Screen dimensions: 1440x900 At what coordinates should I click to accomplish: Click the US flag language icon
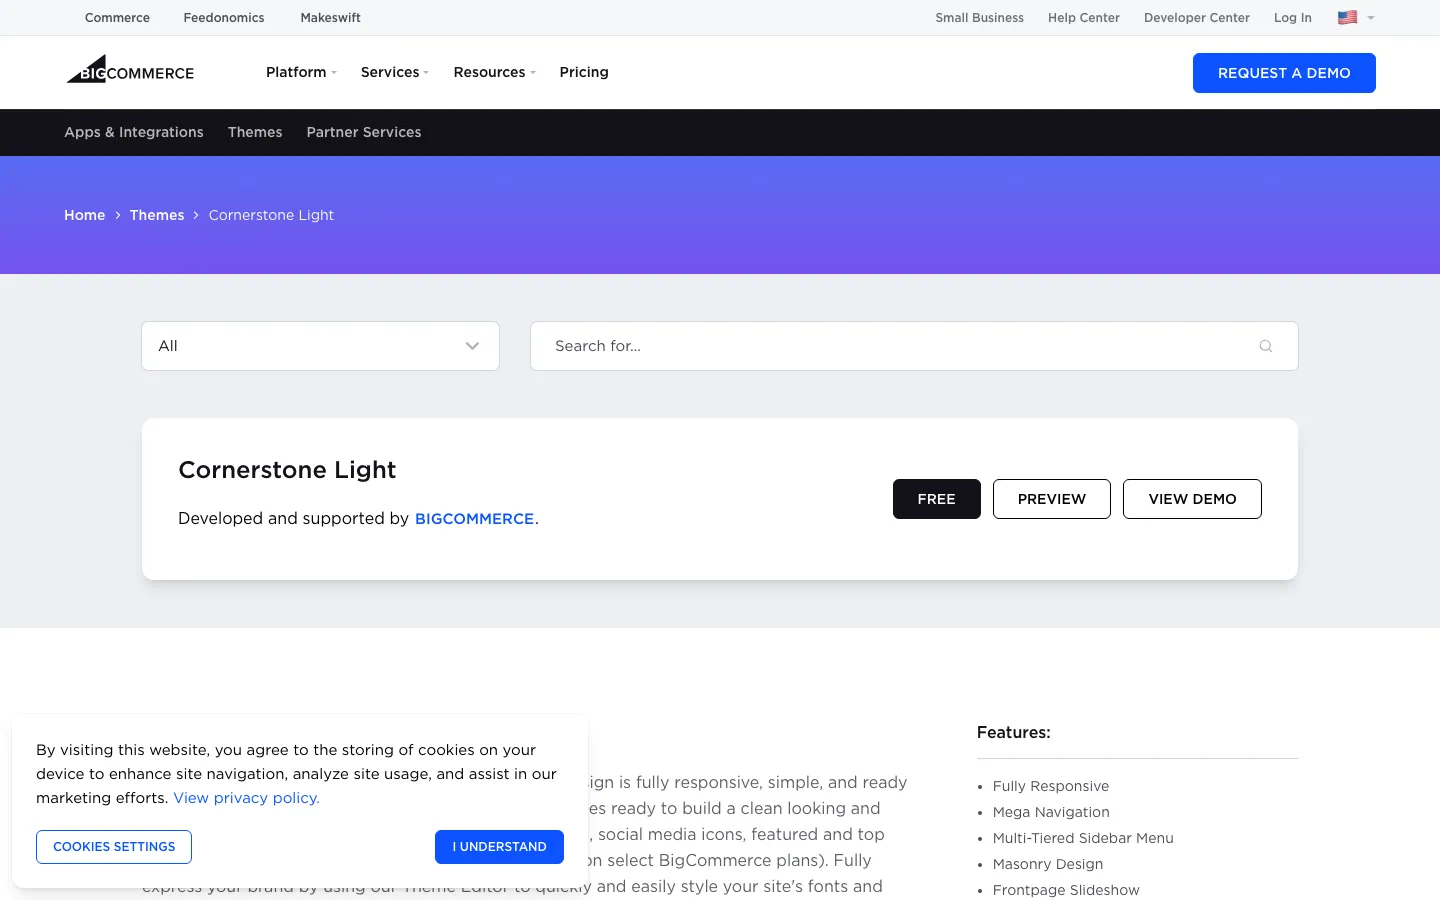coord(1347,17)
